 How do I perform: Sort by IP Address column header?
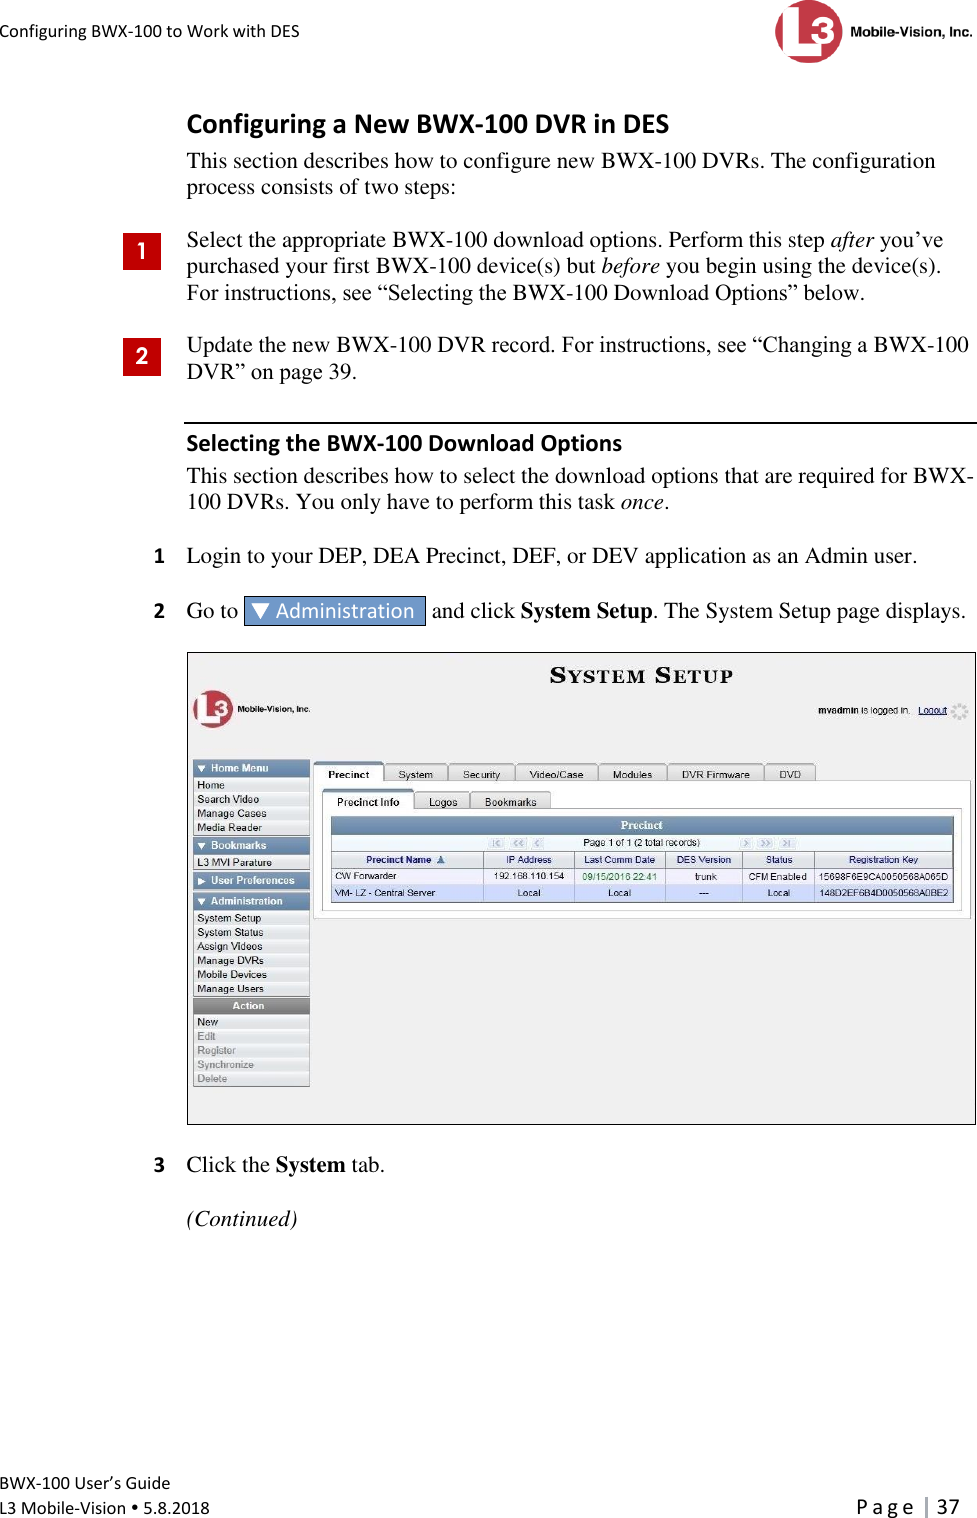(x=528, y=860)
